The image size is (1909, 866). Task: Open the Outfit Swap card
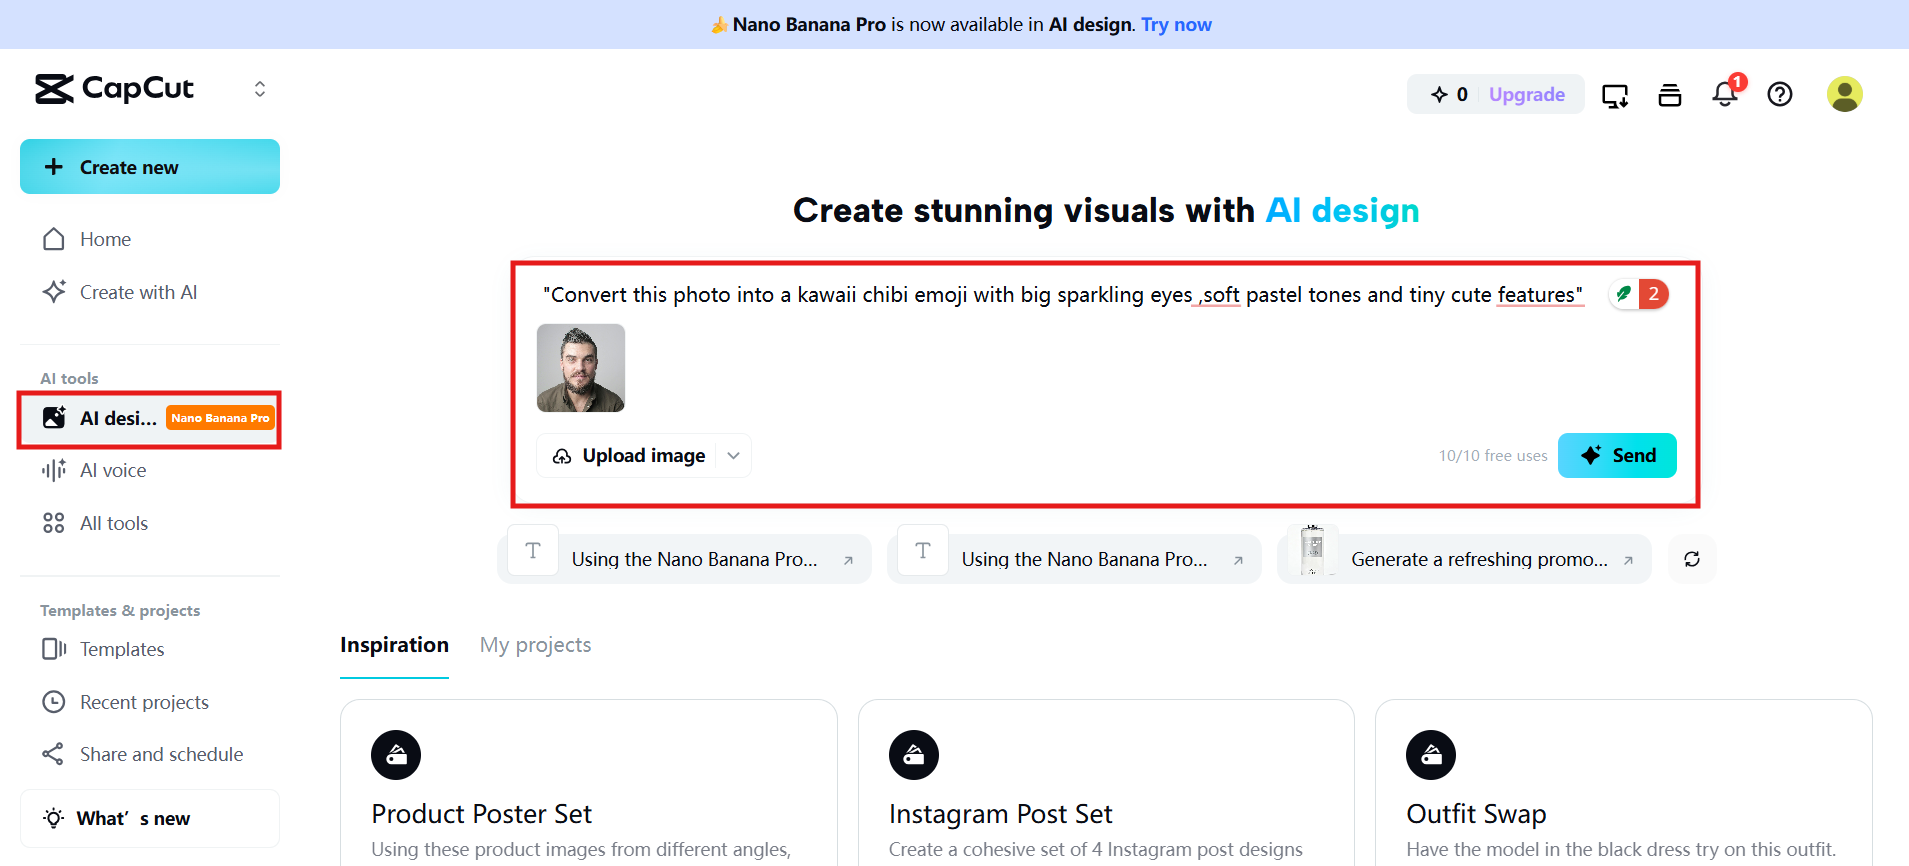point(1623,783)
